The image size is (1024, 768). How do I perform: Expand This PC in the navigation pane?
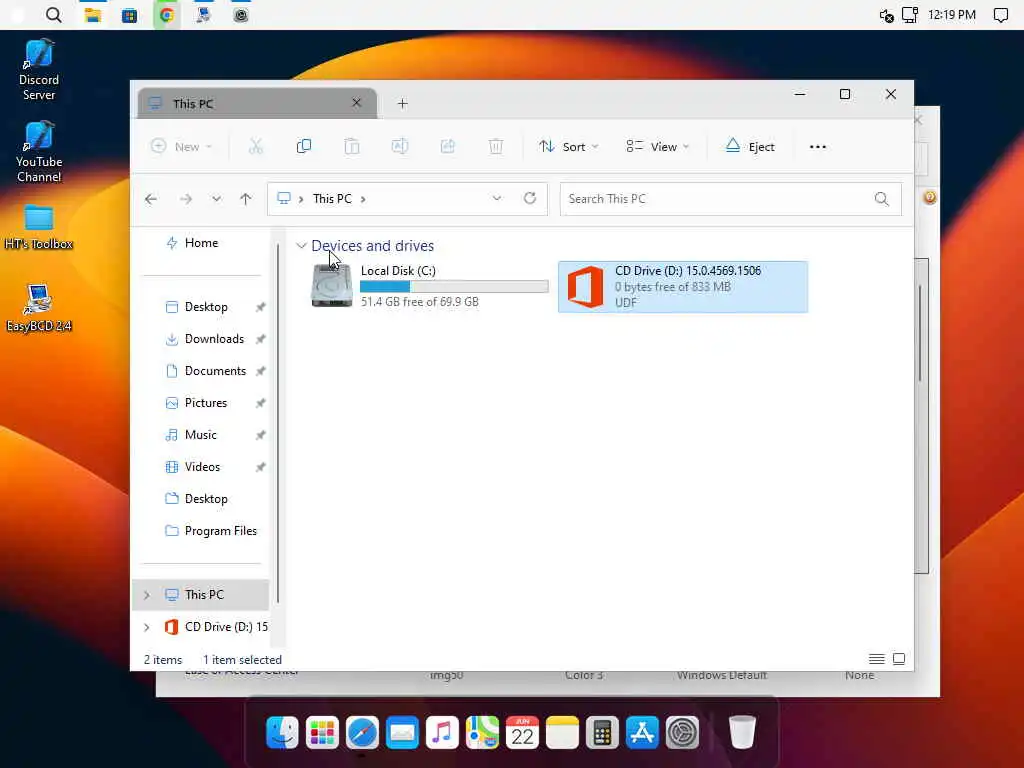pyautogui.click(x=147, y=595)
